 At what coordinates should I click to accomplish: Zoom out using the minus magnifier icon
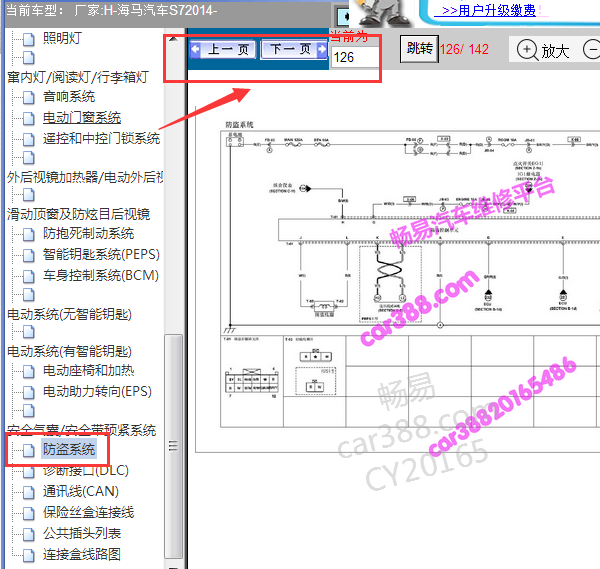pyautogui.click(x=592, y=49)
